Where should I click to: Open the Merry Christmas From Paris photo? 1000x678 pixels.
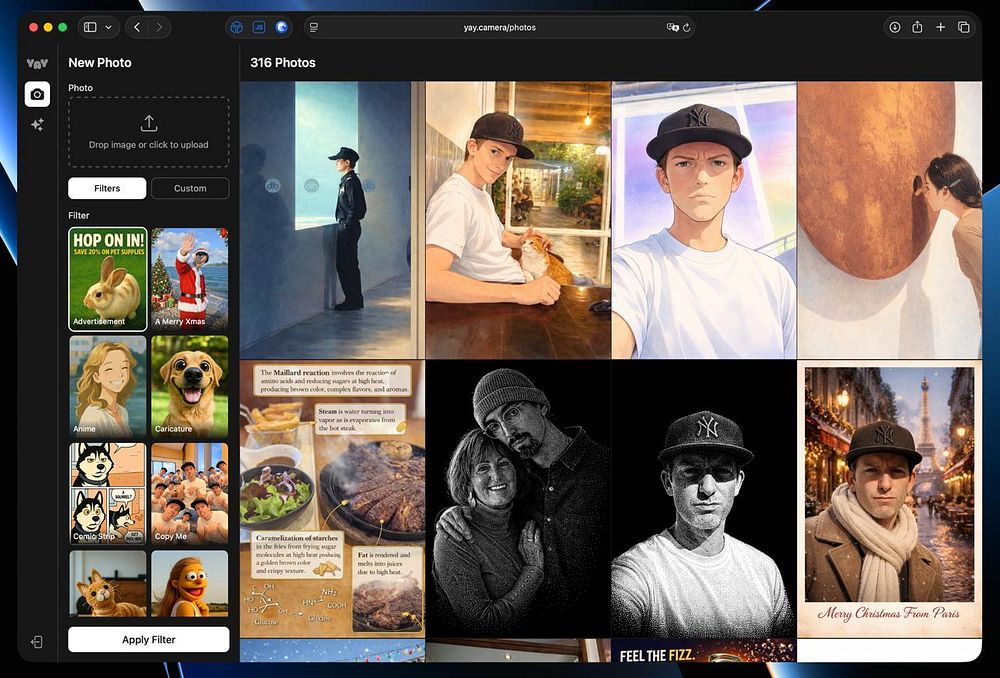tap(890, 499)
